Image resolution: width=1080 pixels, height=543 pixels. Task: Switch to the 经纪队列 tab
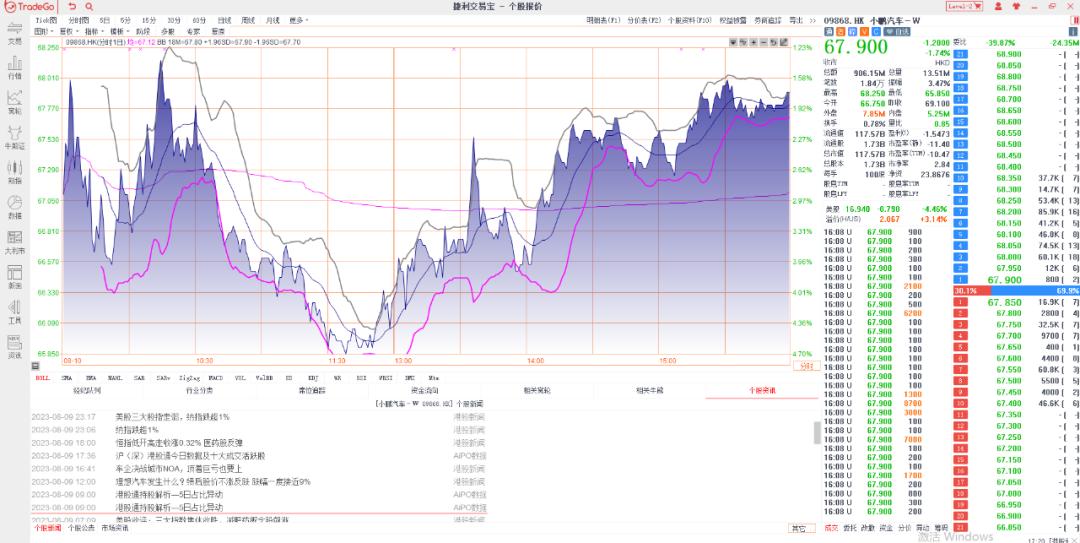(x=87, y=391)
